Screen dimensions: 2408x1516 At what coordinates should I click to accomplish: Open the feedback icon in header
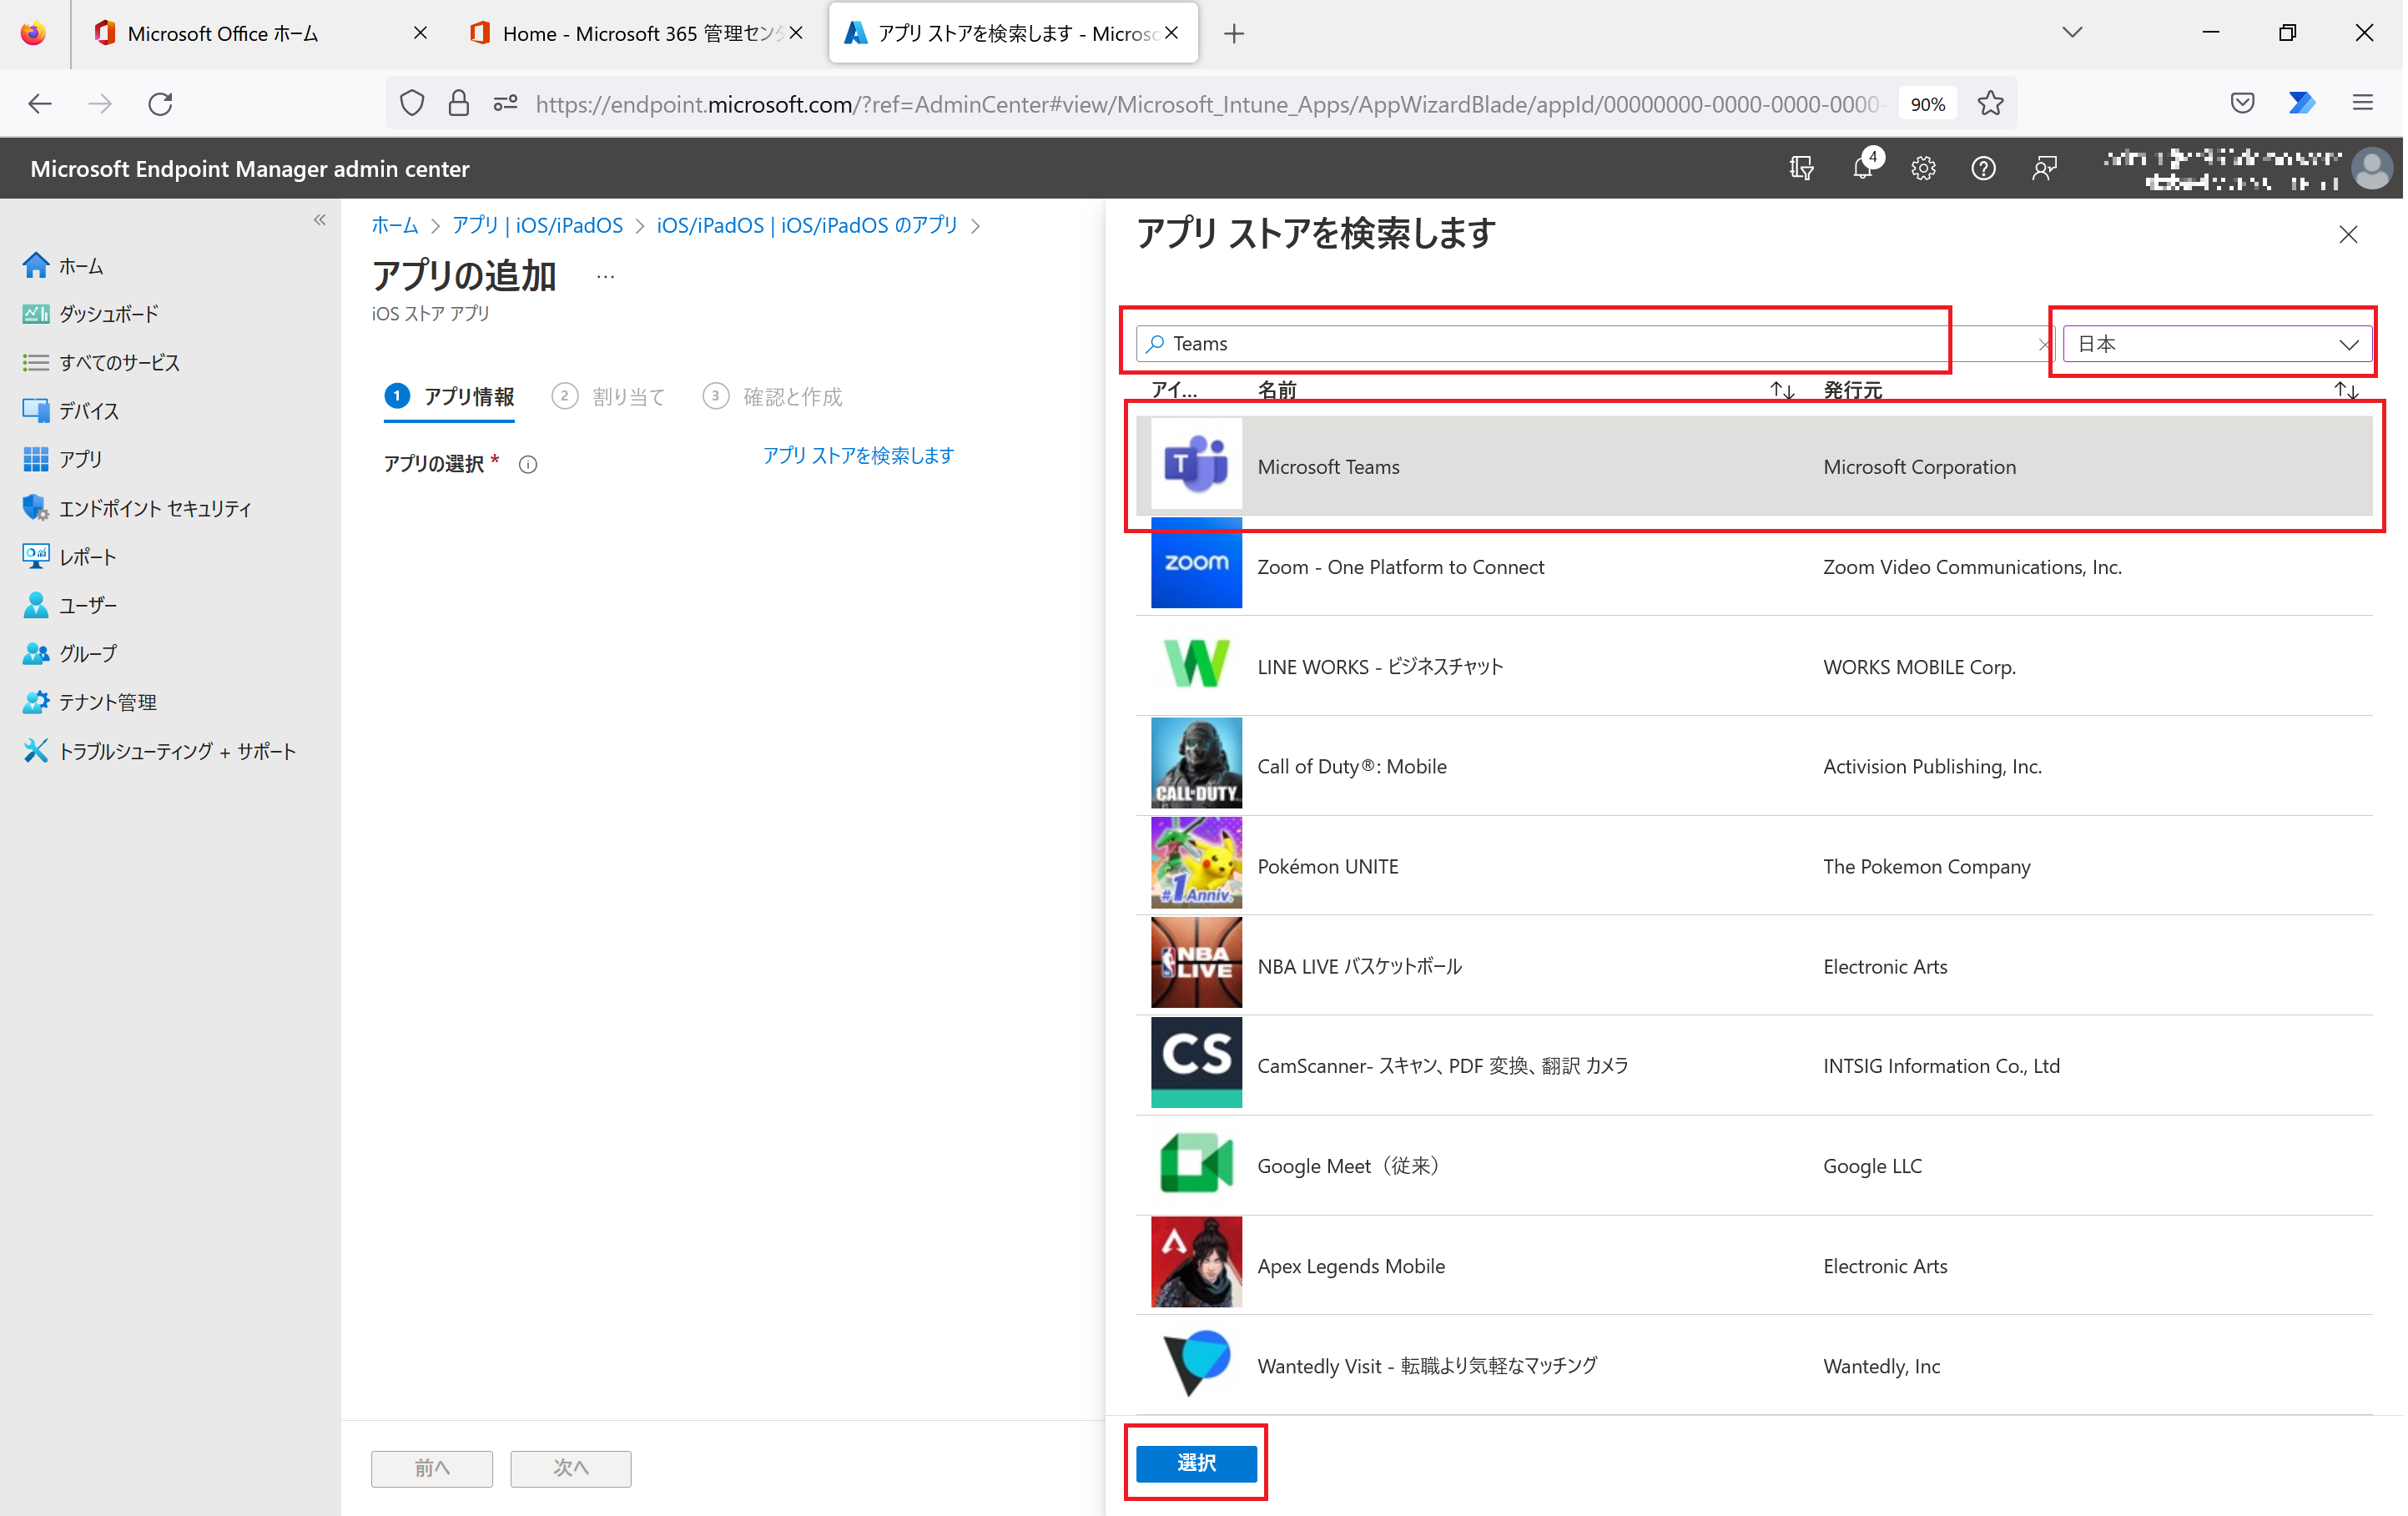(x=2044, y=168)
